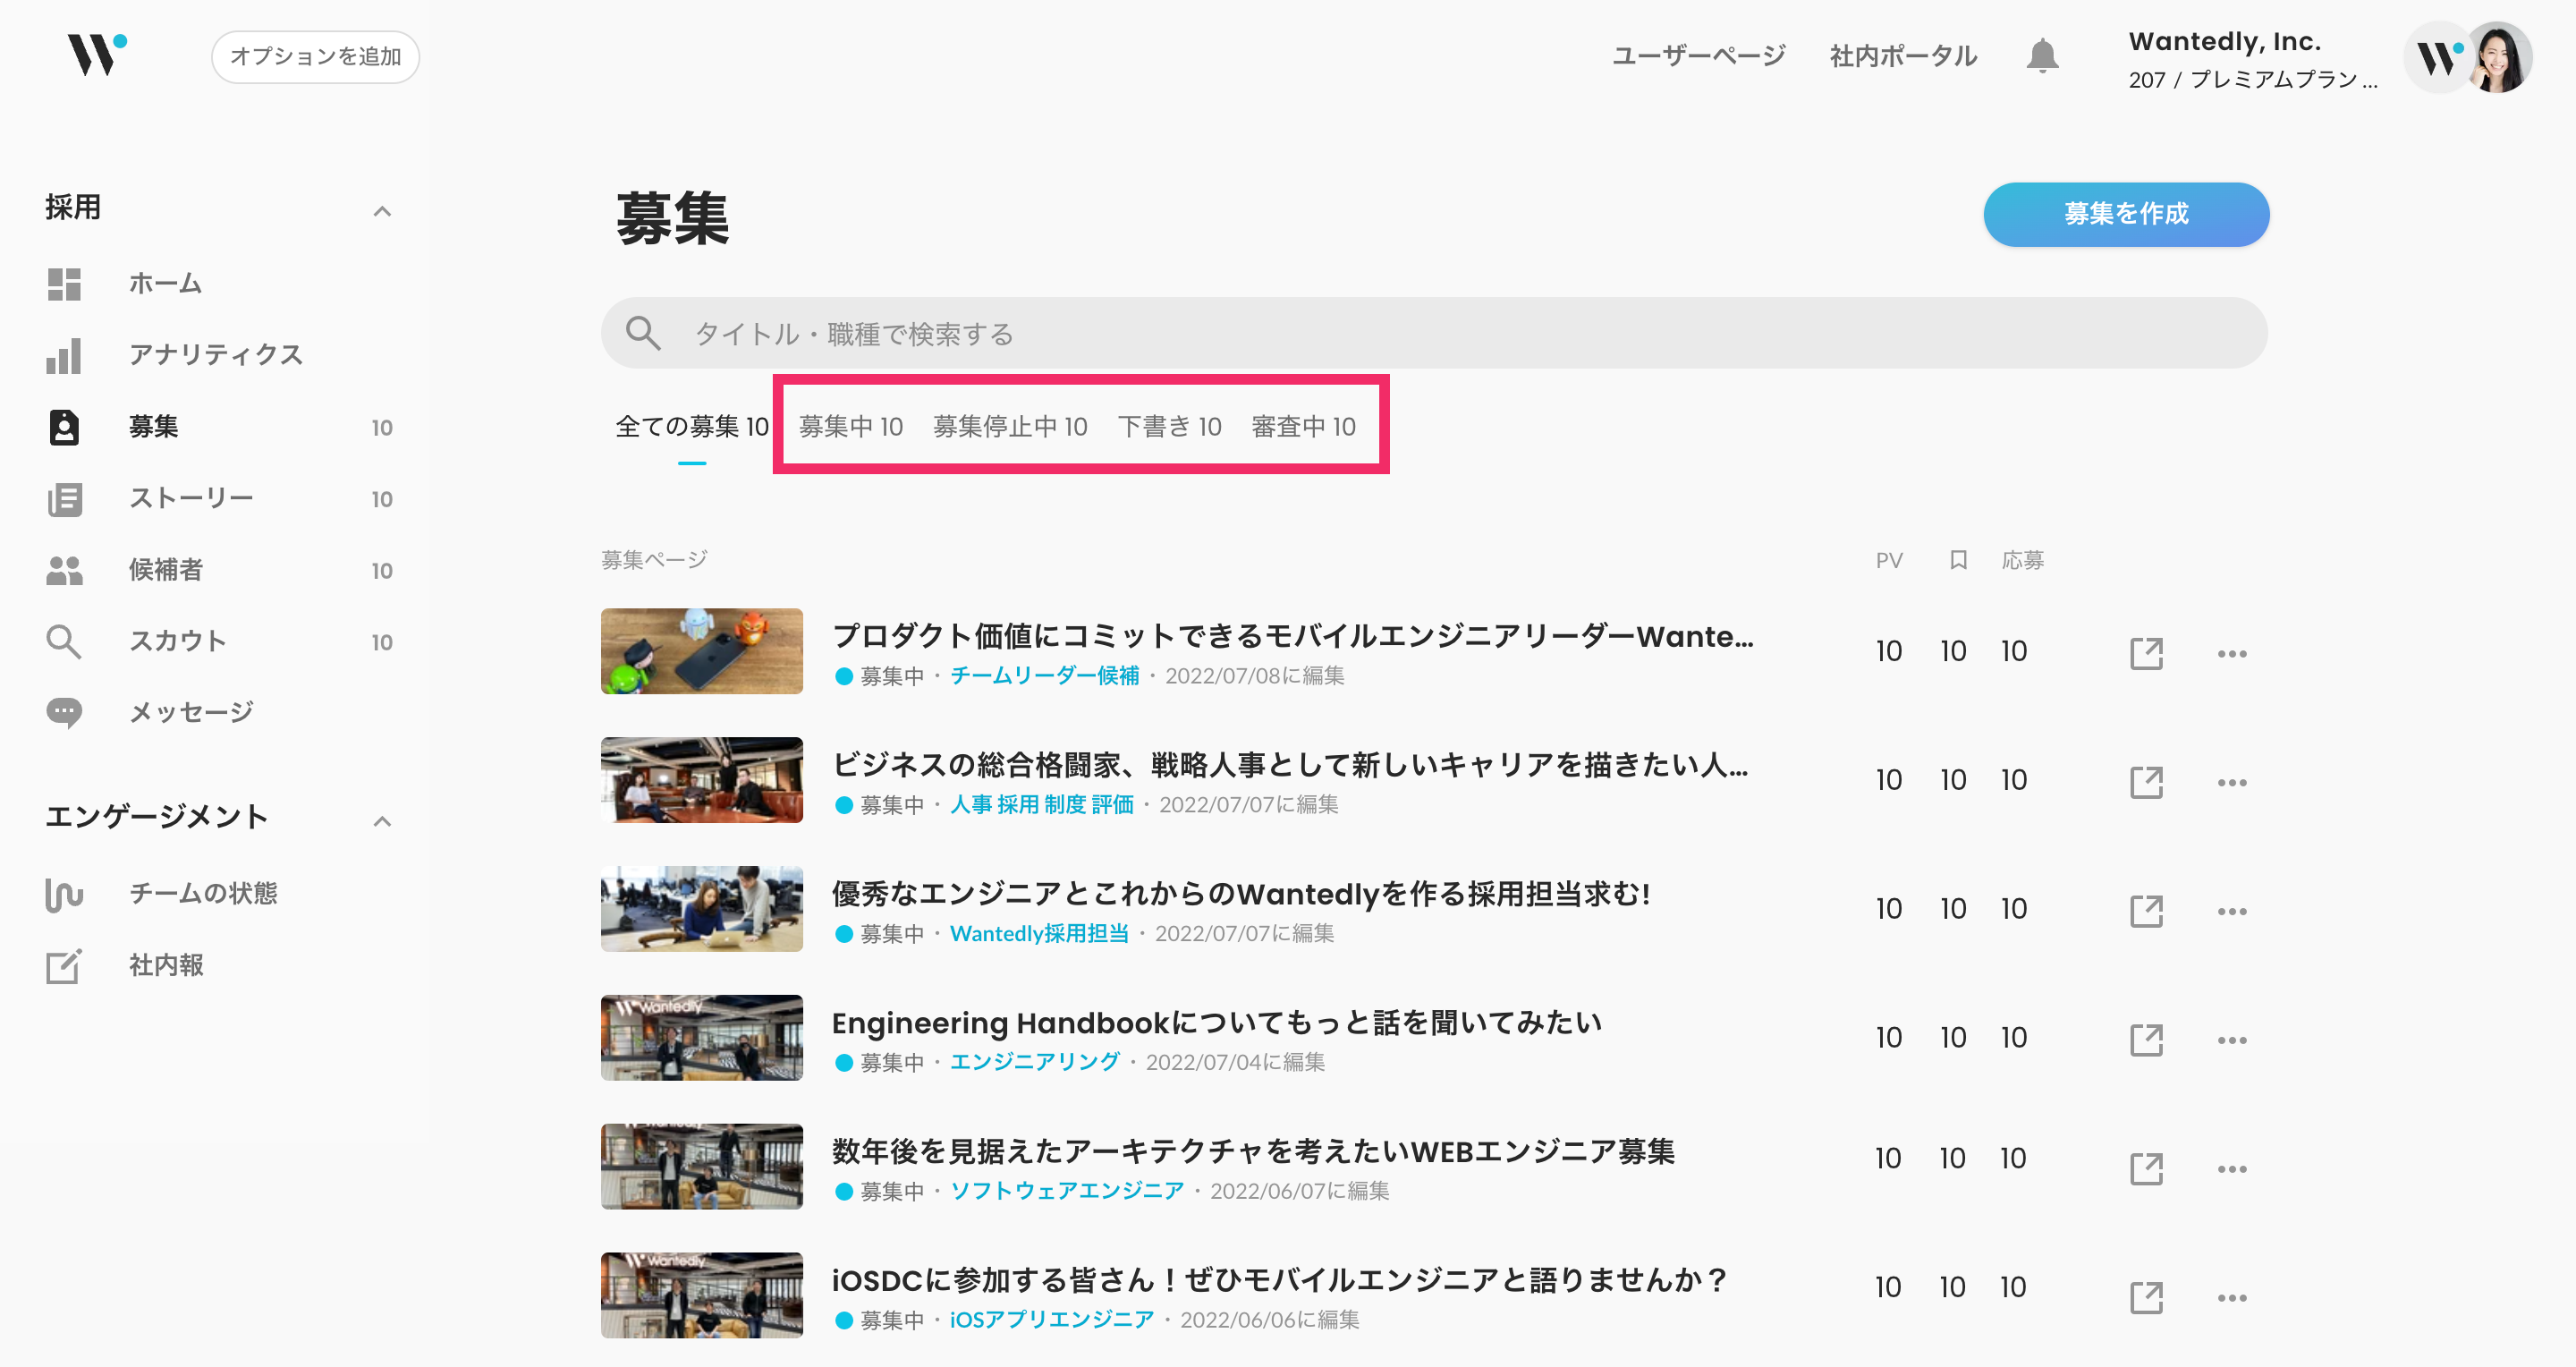Click チームの状態 icon in sidebar
This screenshot has height=1367, width=2576.
[64, 894]
